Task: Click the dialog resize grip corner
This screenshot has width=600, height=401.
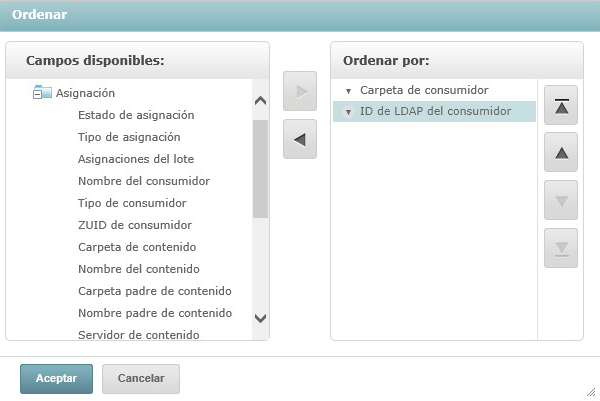Action: tap(591, 392)
